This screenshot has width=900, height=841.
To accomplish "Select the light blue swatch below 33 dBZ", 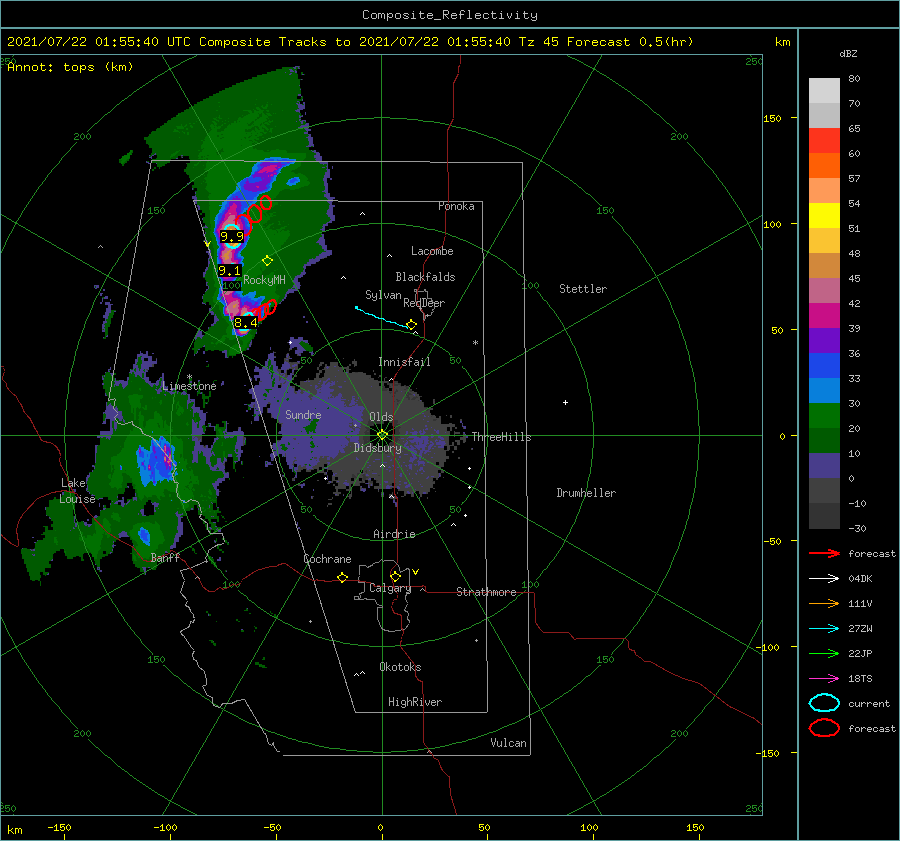I will (x=824, y=390).
